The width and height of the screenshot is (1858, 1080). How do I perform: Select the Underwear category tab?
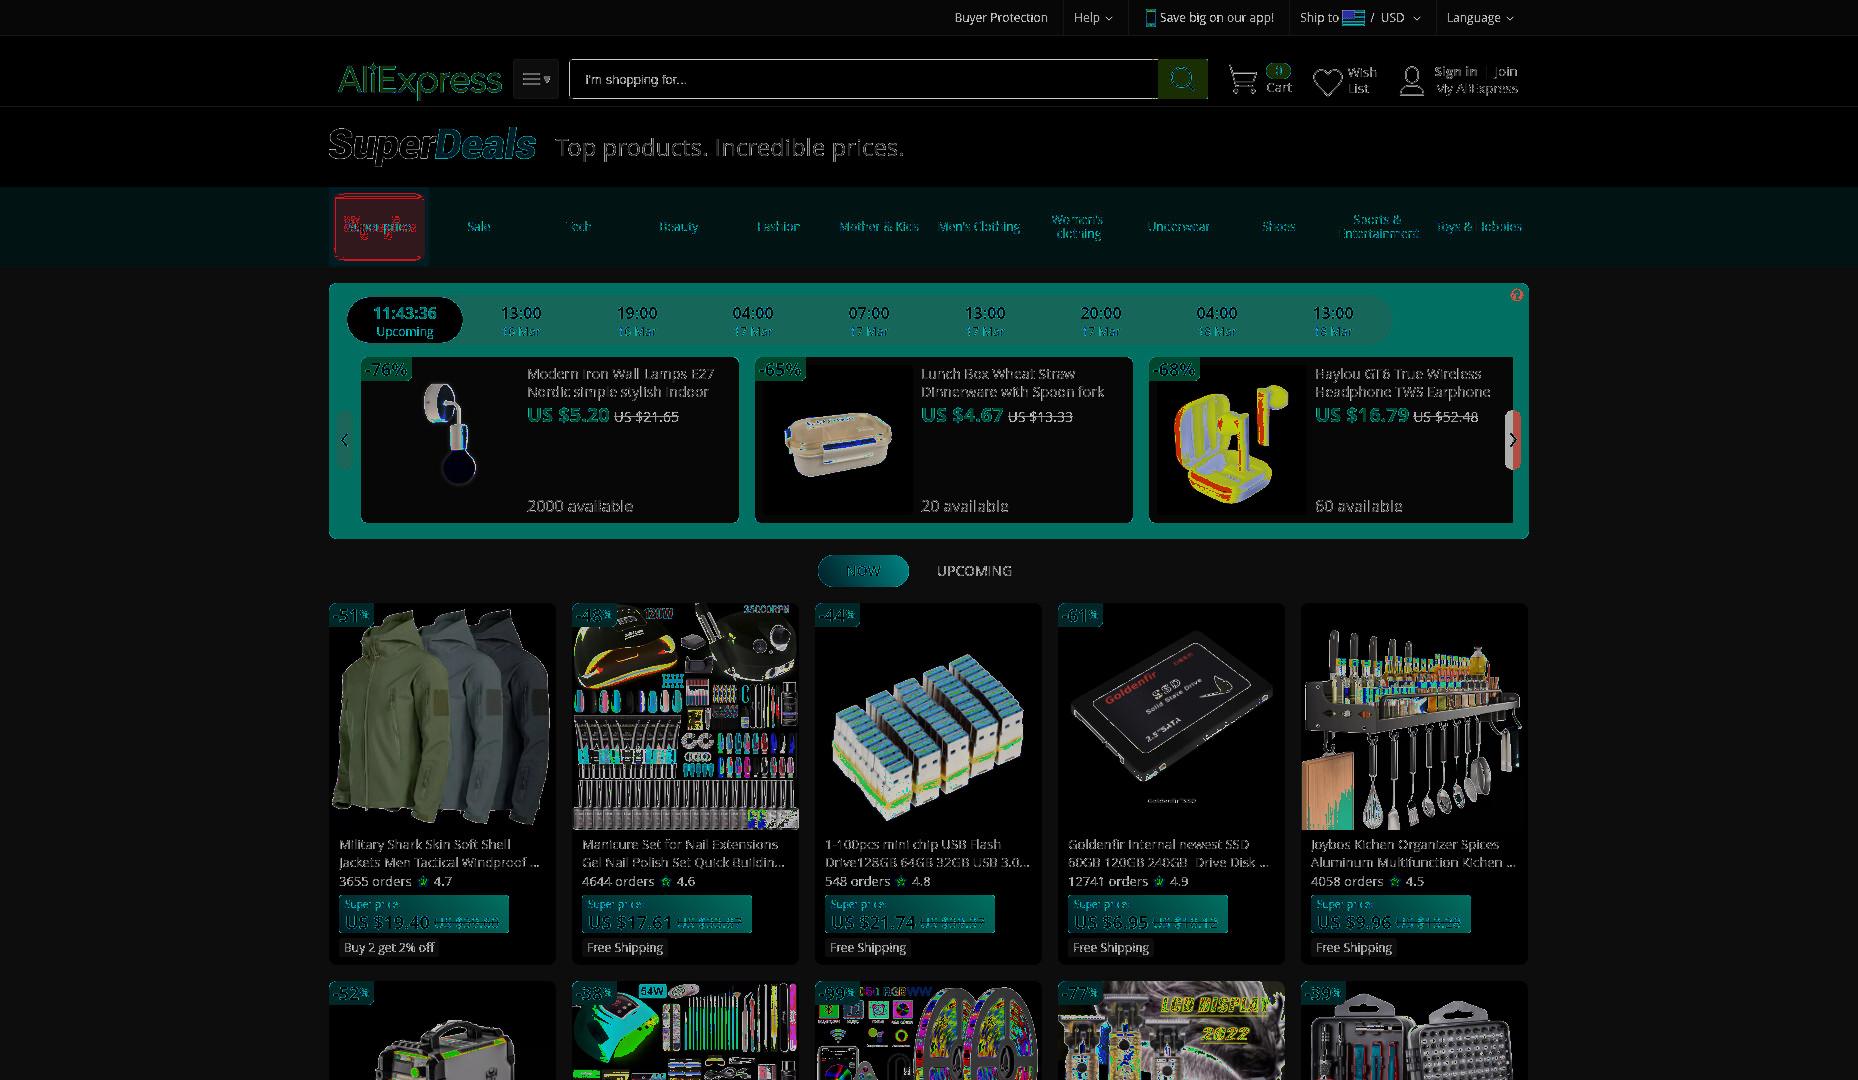click(x=1179, y=227)
